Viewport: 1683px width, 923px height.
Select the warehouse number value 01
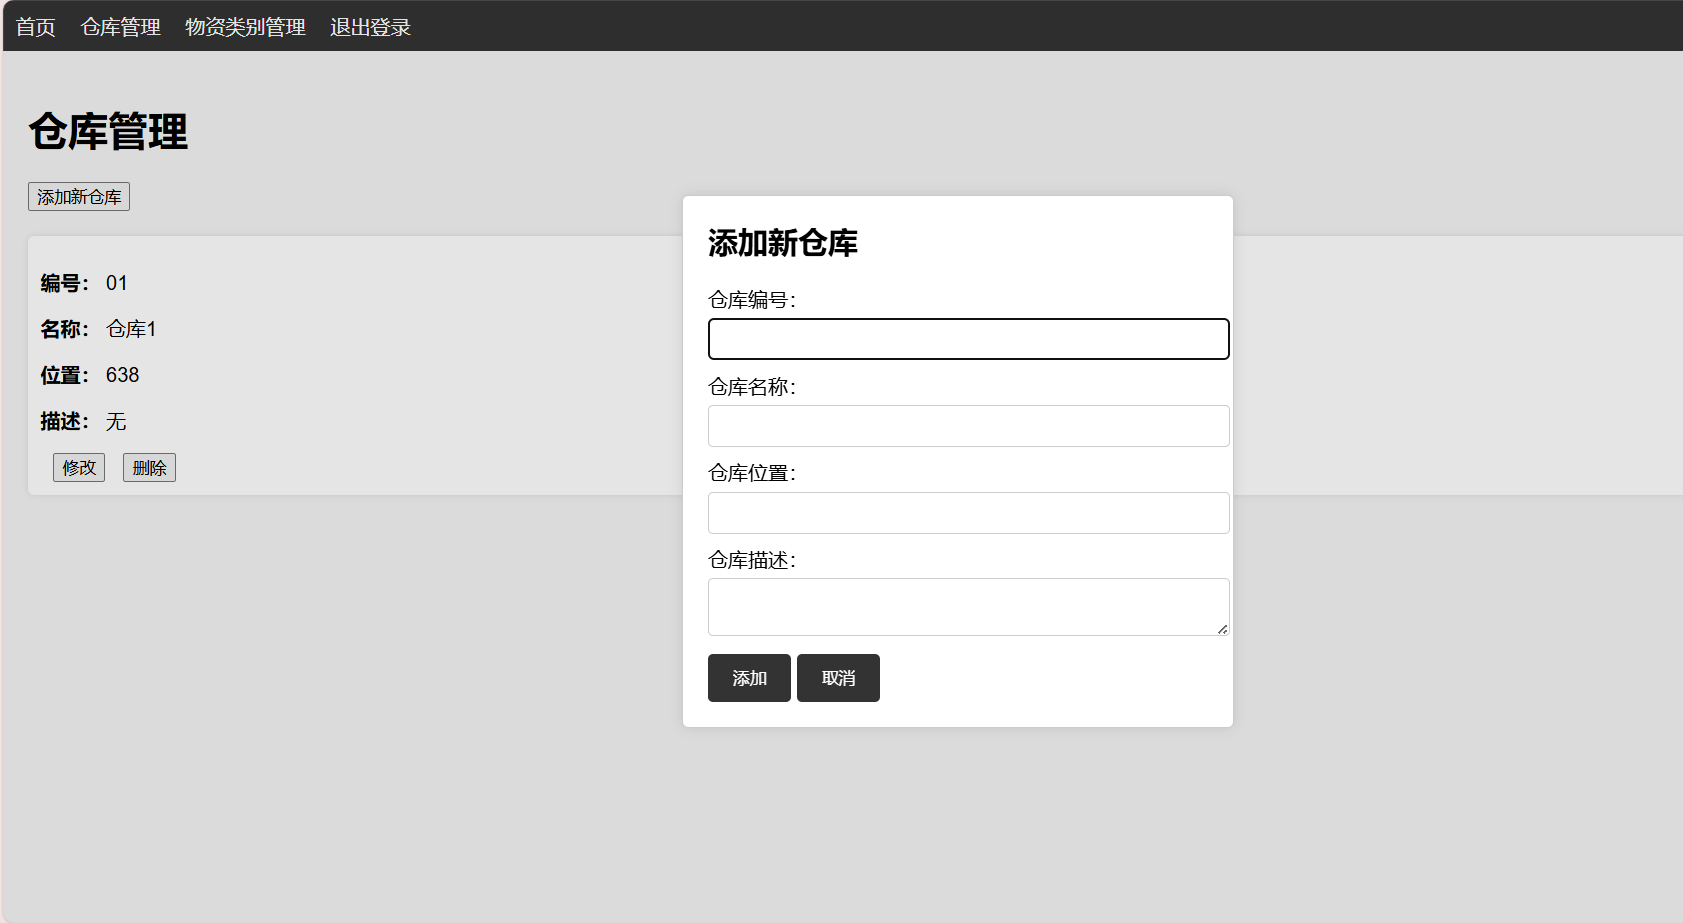pyautogui.click(x=117, y=283)
